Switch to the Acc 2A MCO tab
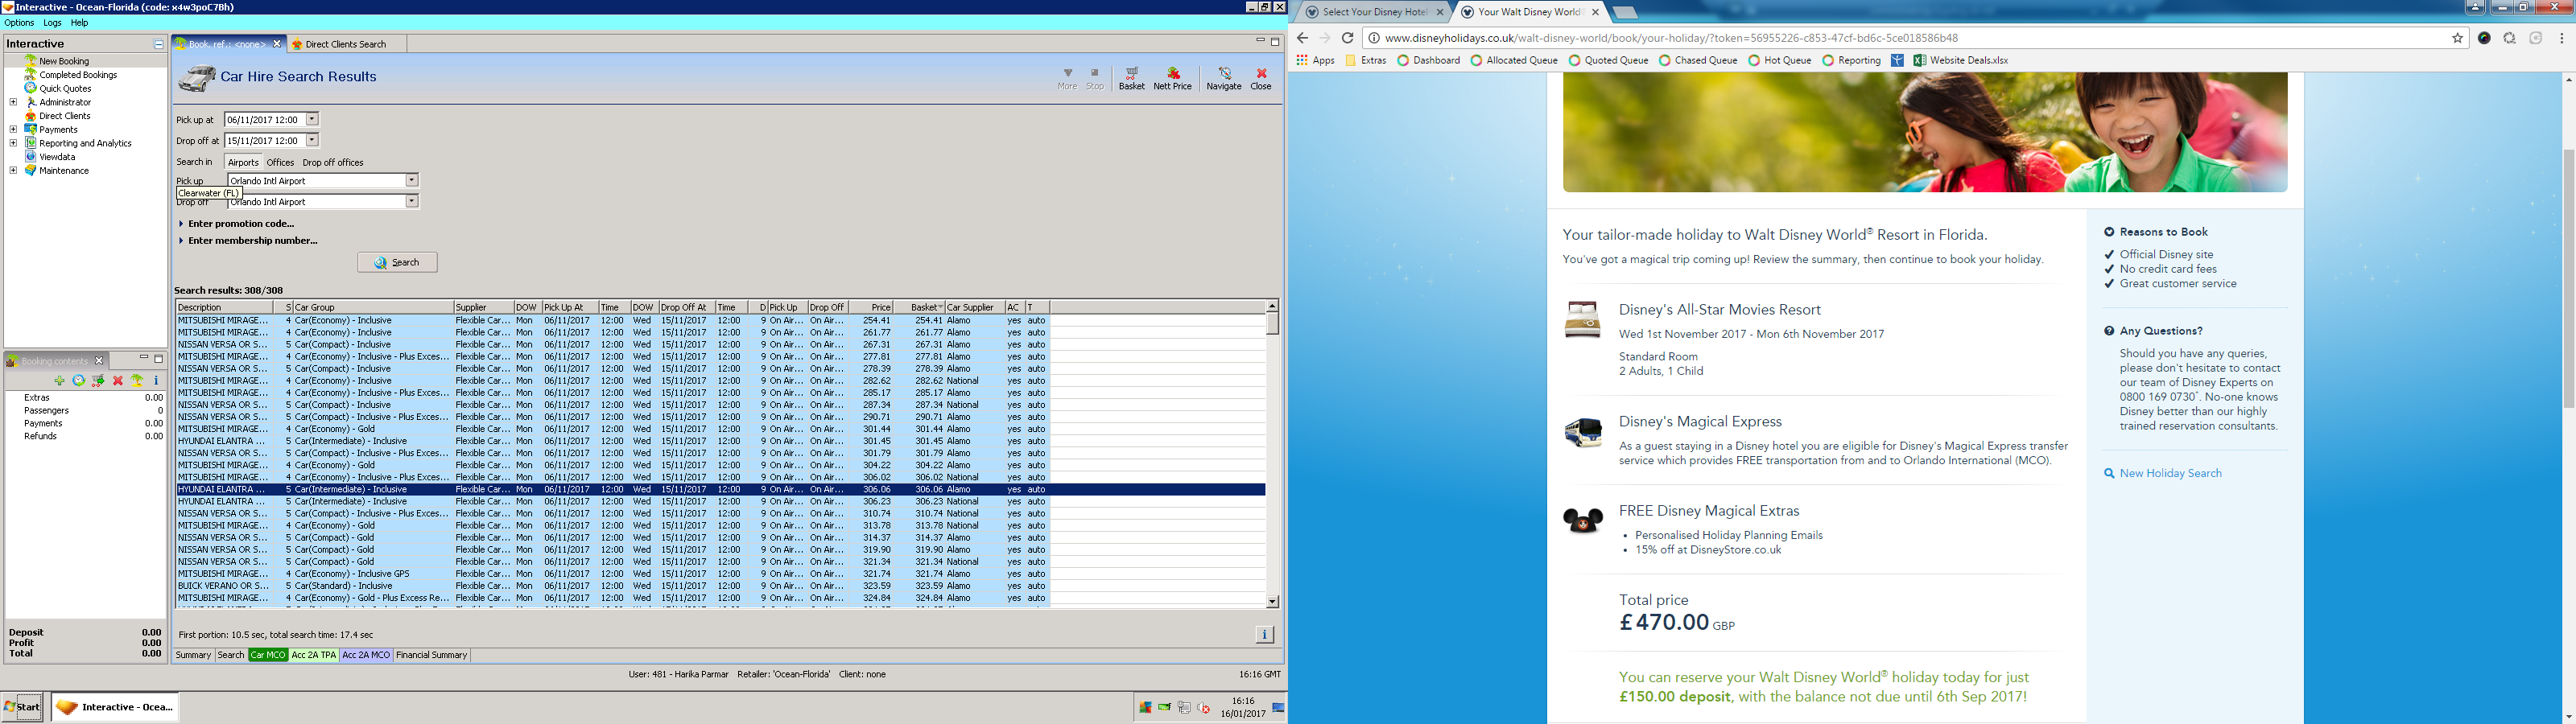Viewport: 2576px width, 724px height. tap(366, 655)
